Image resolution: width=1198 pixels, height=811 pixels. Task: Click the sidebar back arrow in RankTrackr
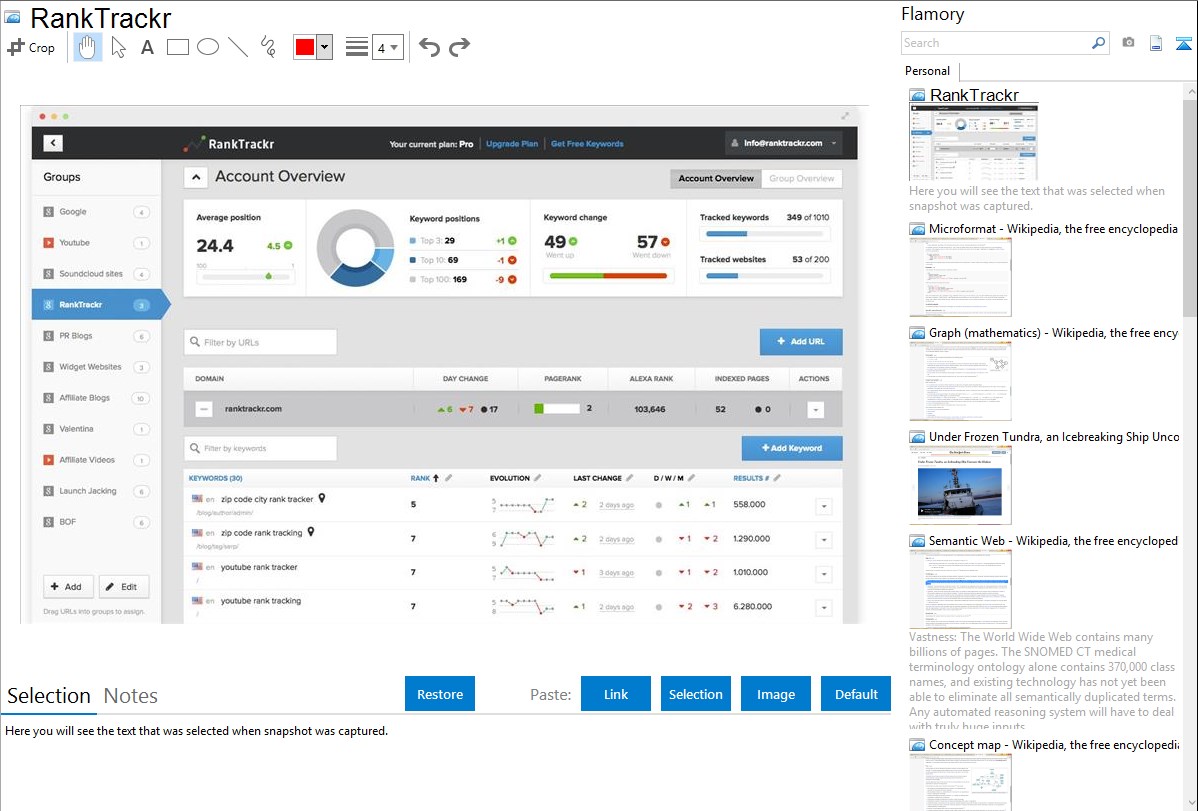click(53, 142)
